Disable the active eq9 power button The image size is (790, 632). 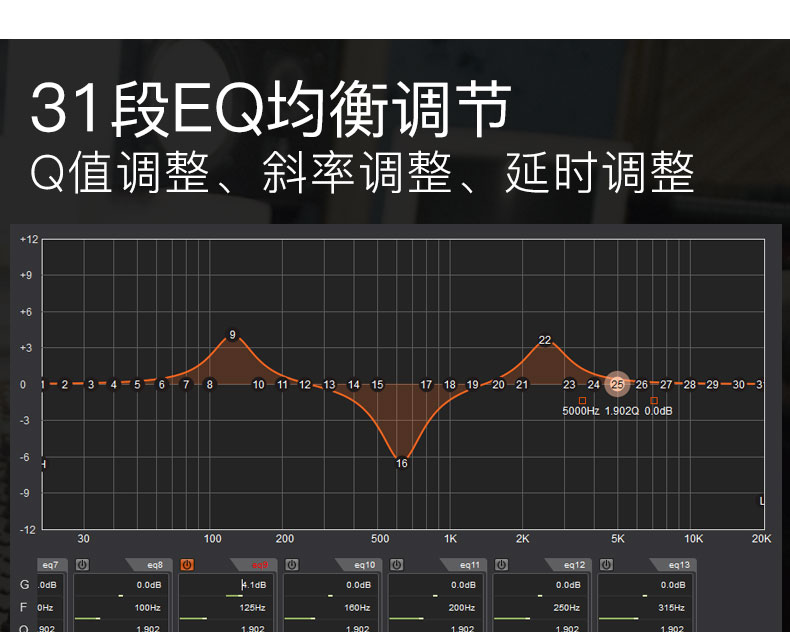point(187,565)
